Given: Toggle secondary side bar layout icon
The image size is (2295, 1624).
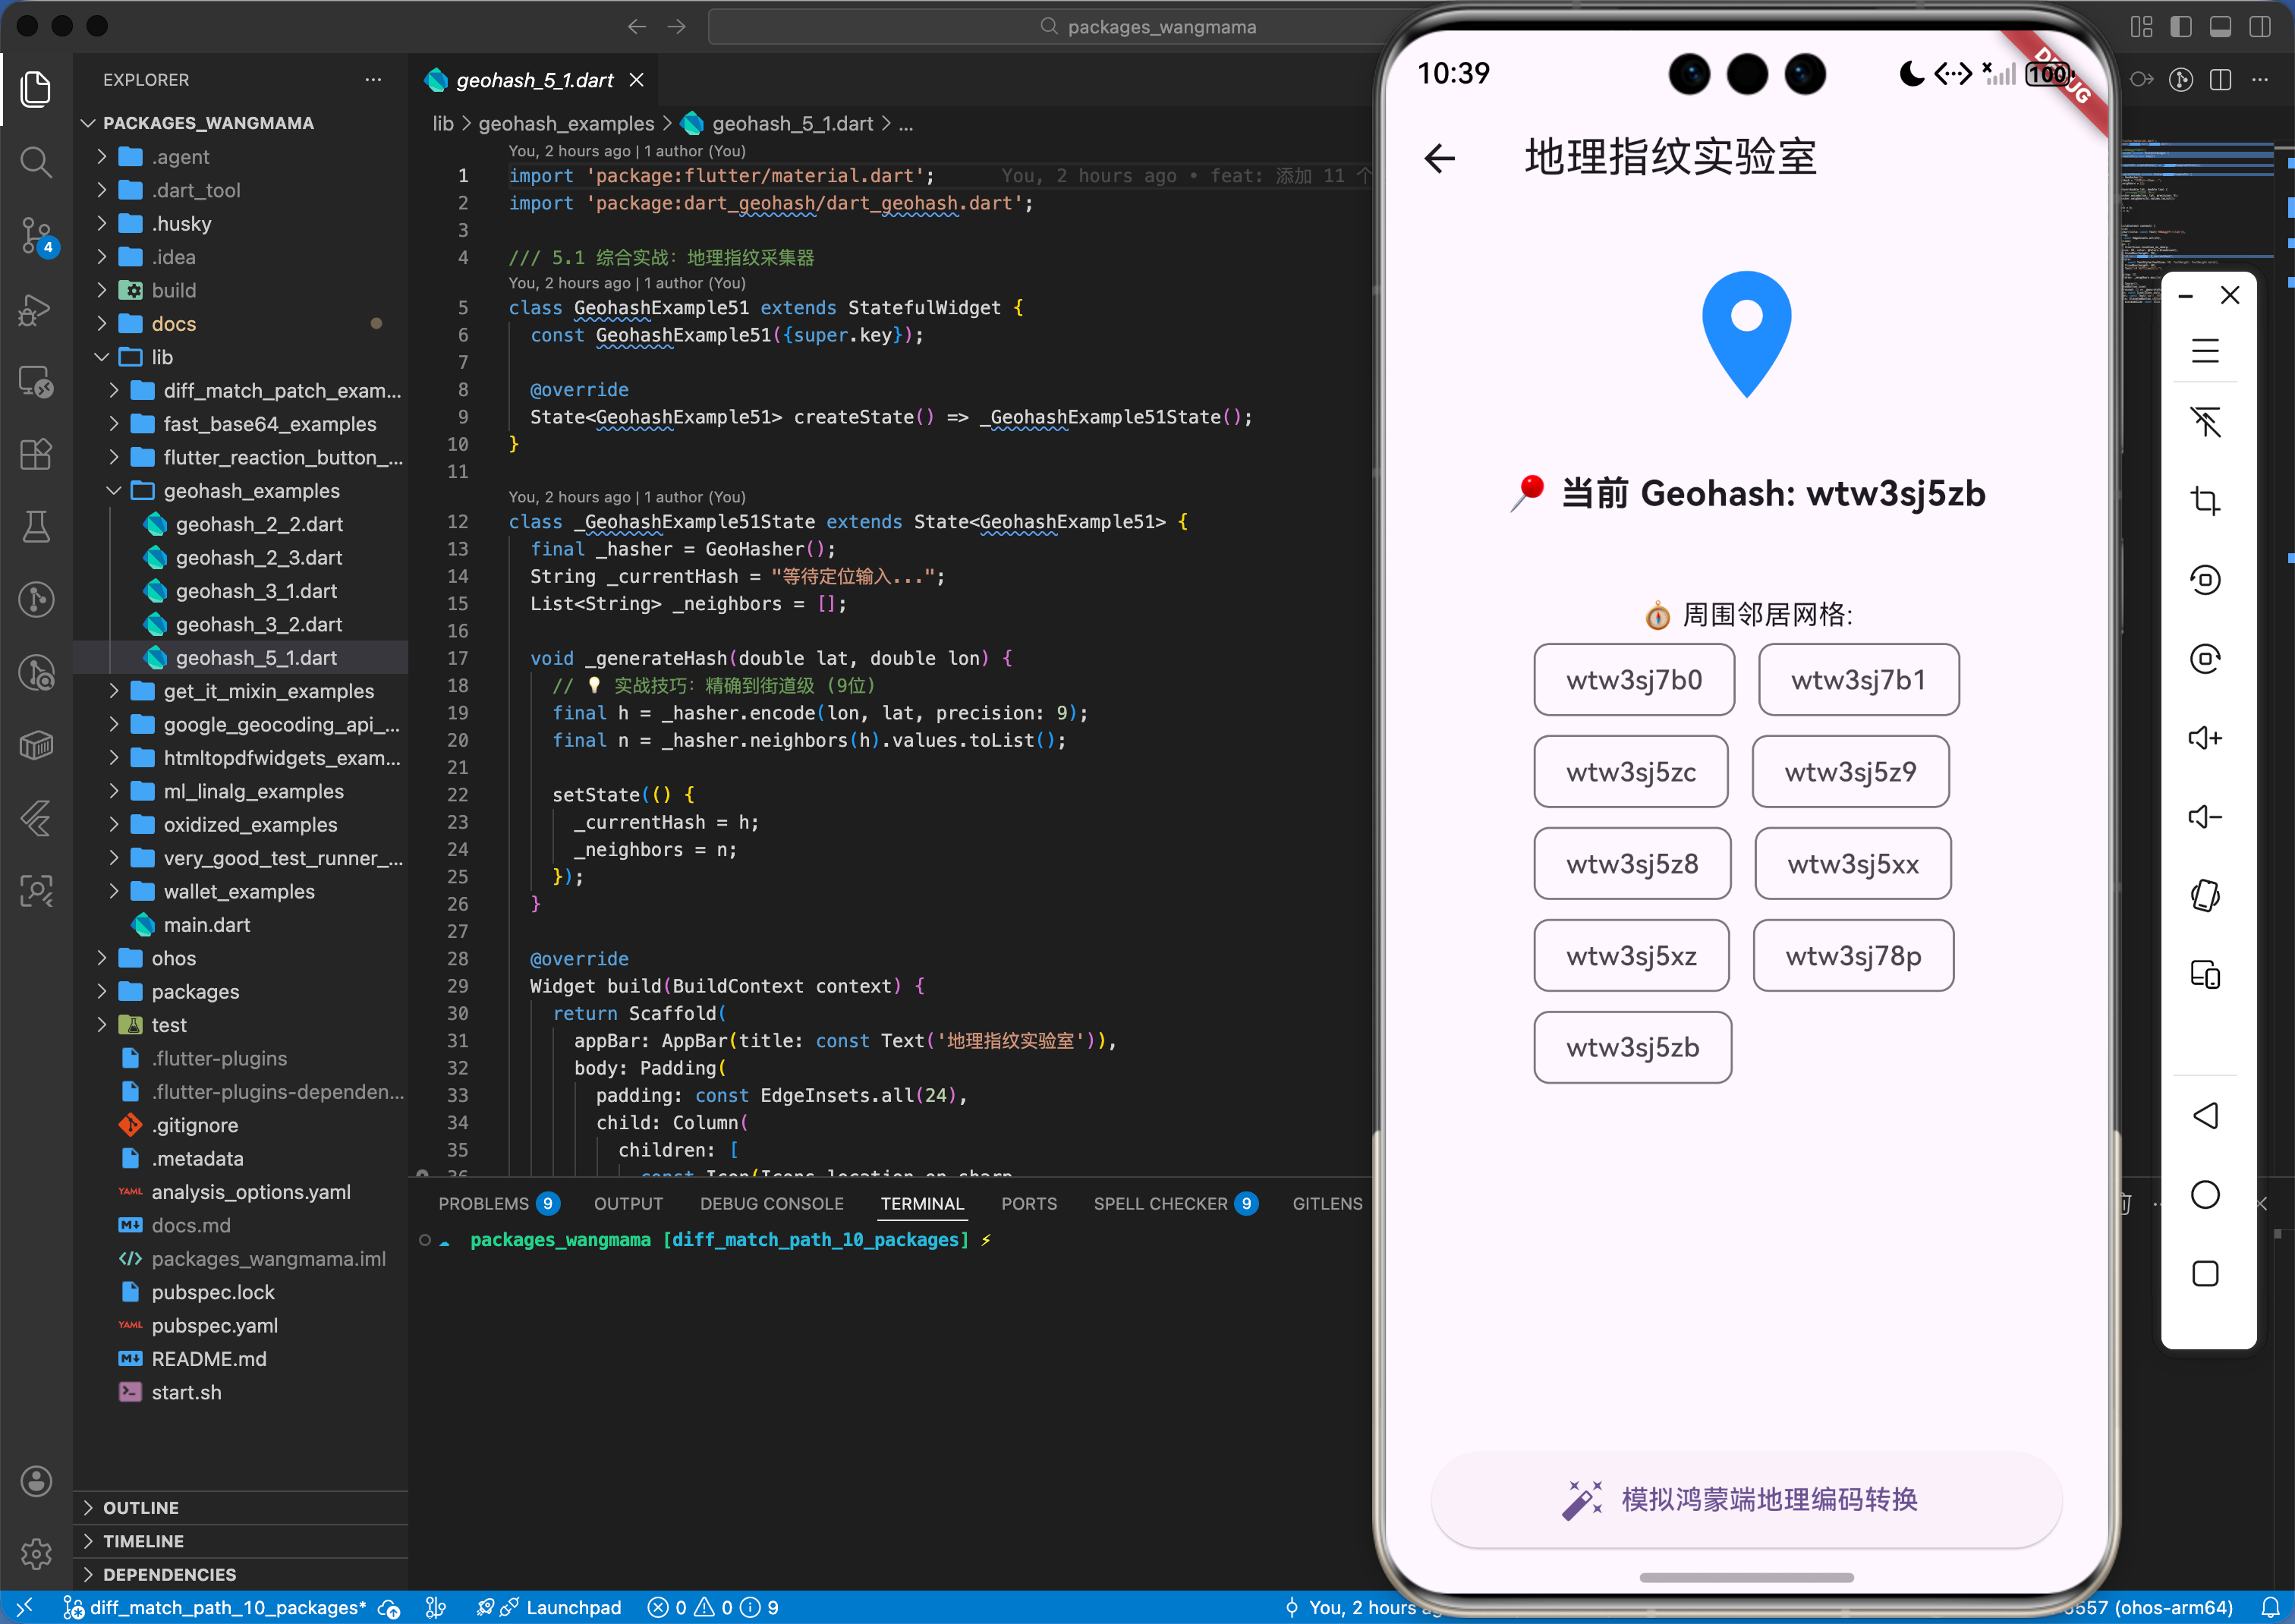Looking at the screenshot, I should (2259, 27).
